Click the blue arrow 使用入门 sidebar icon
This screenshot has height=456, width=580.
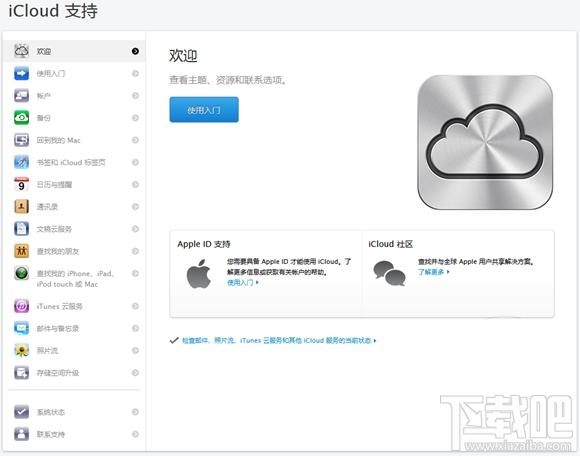coord(21,73)
